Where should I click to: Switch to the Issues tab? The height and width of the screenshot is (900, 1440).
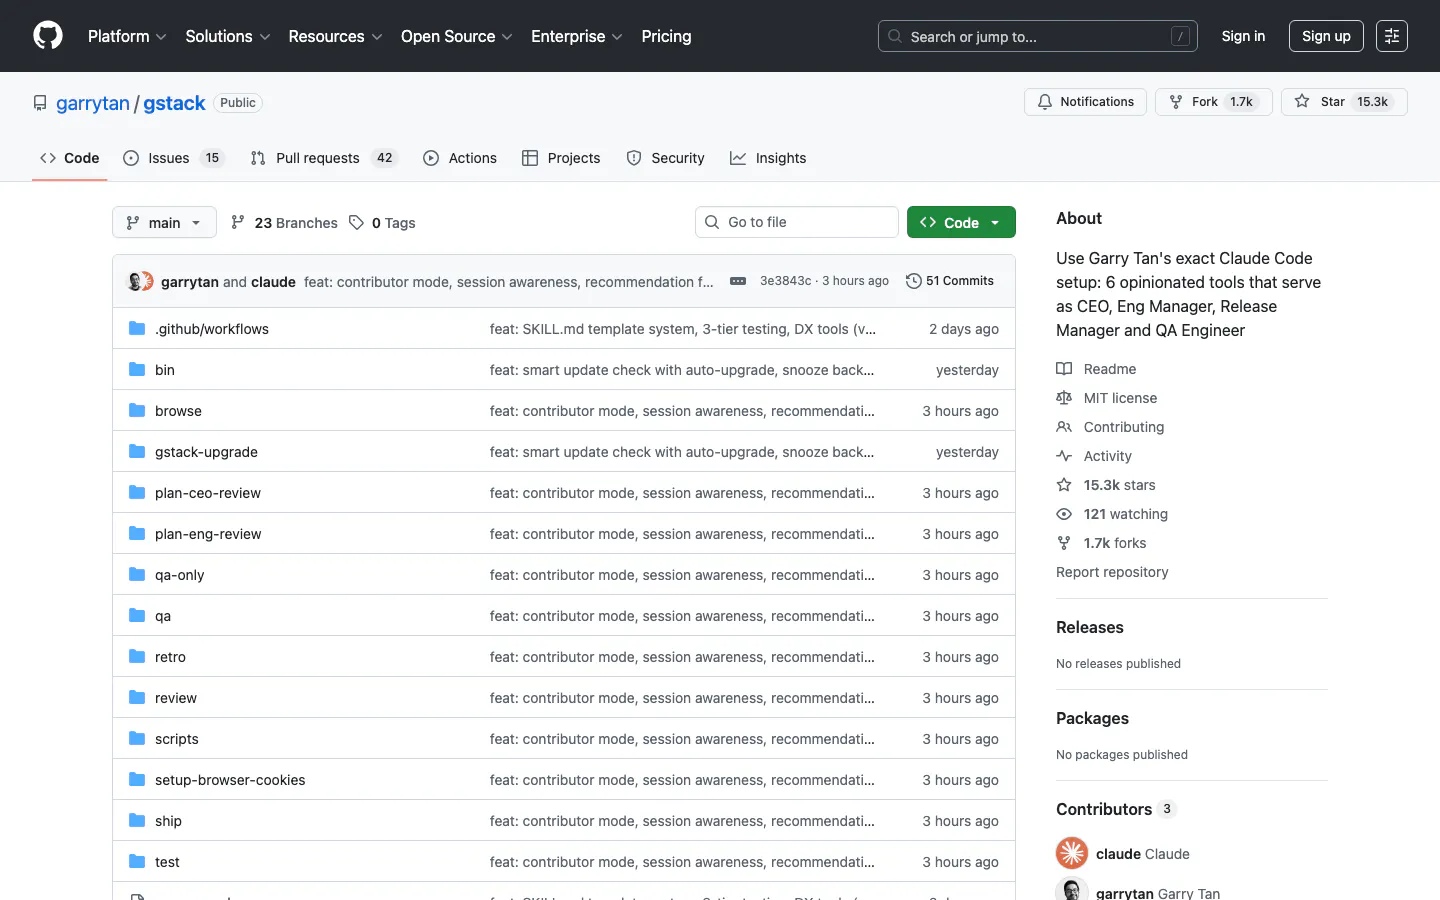coord(168,158)
